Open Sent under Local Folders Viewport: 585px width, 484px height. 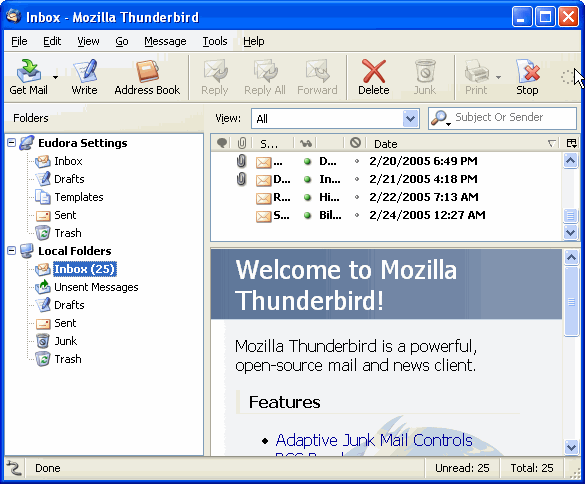click(65, 323)
